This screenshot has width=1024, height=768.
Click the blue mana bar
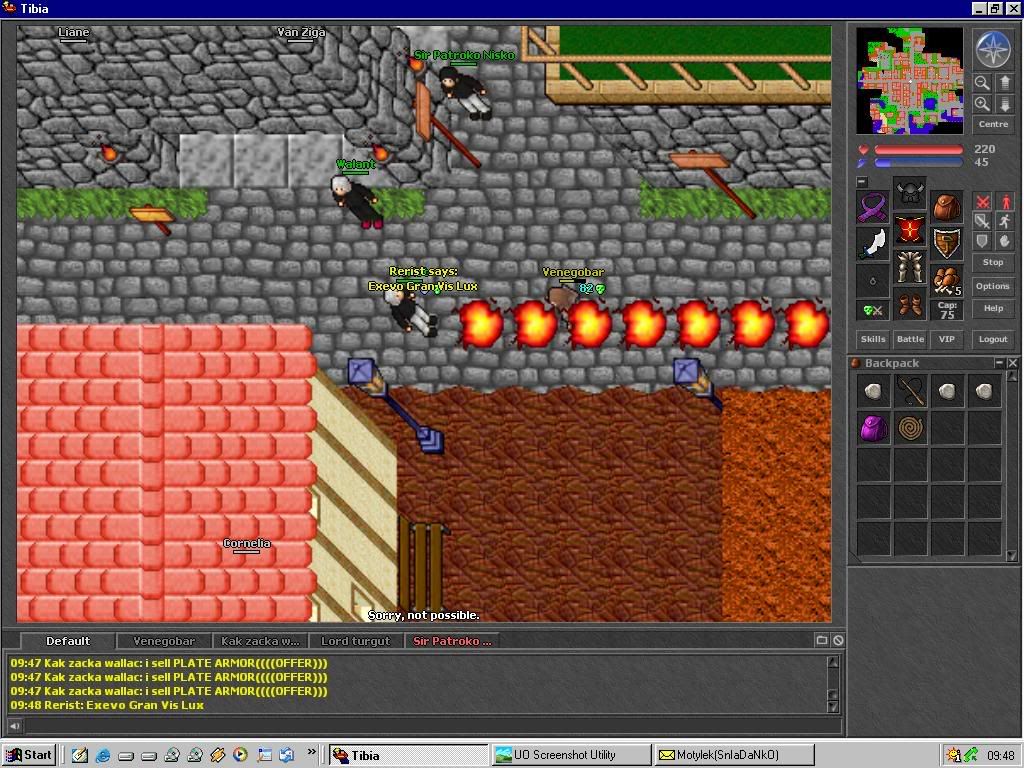[x=918, y=163]
